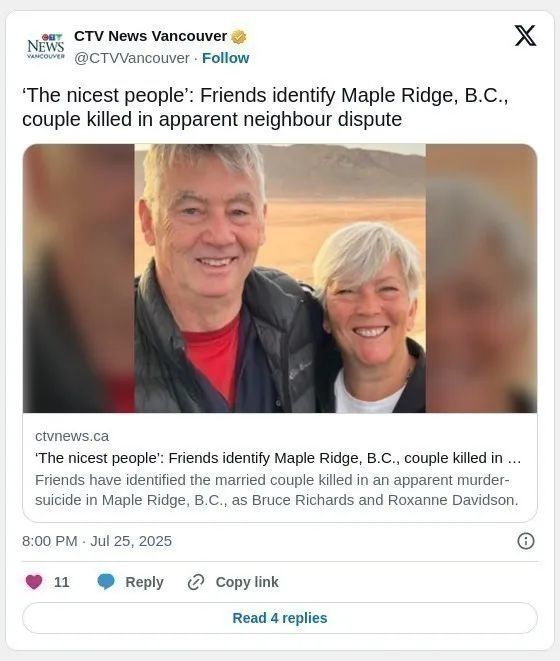Screen dimensions: 560x661
Task: Click the ctvnews.ca domain link
Action: pyautogui.click(x=72, y=436)
